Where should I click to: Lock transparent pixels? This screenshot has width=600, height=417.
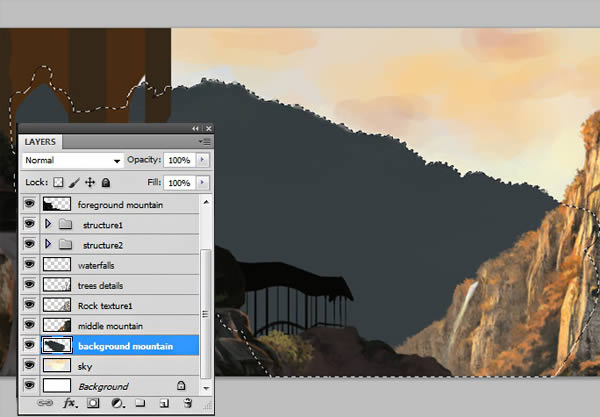click(58, 182)
